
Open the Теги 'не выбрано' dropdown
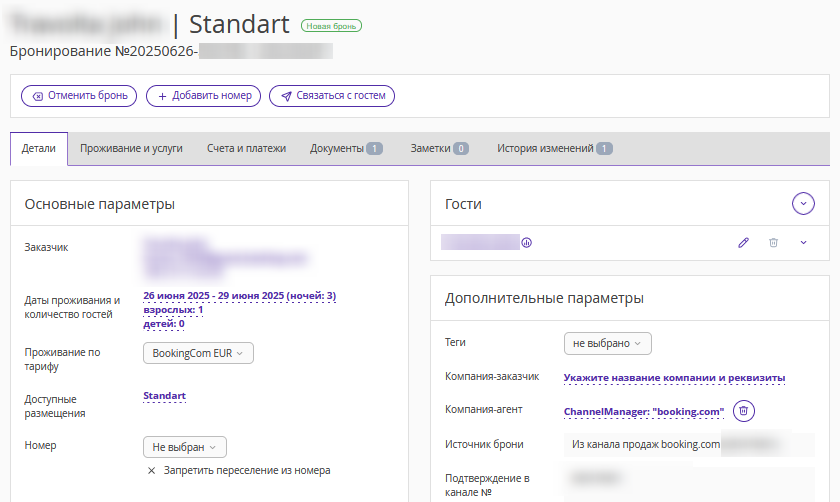coord(607,343)
